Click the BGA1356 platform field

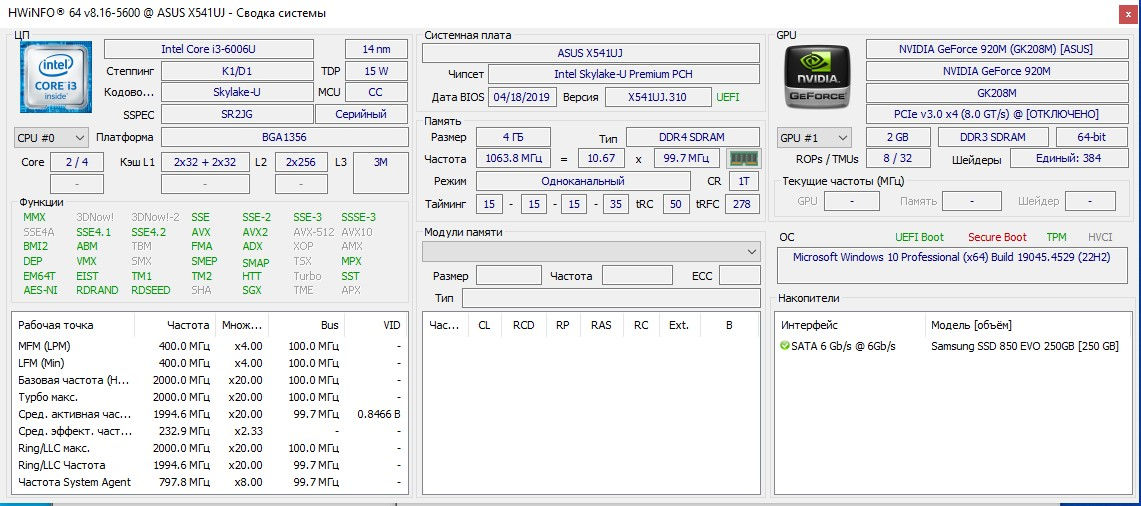(285, 137)
